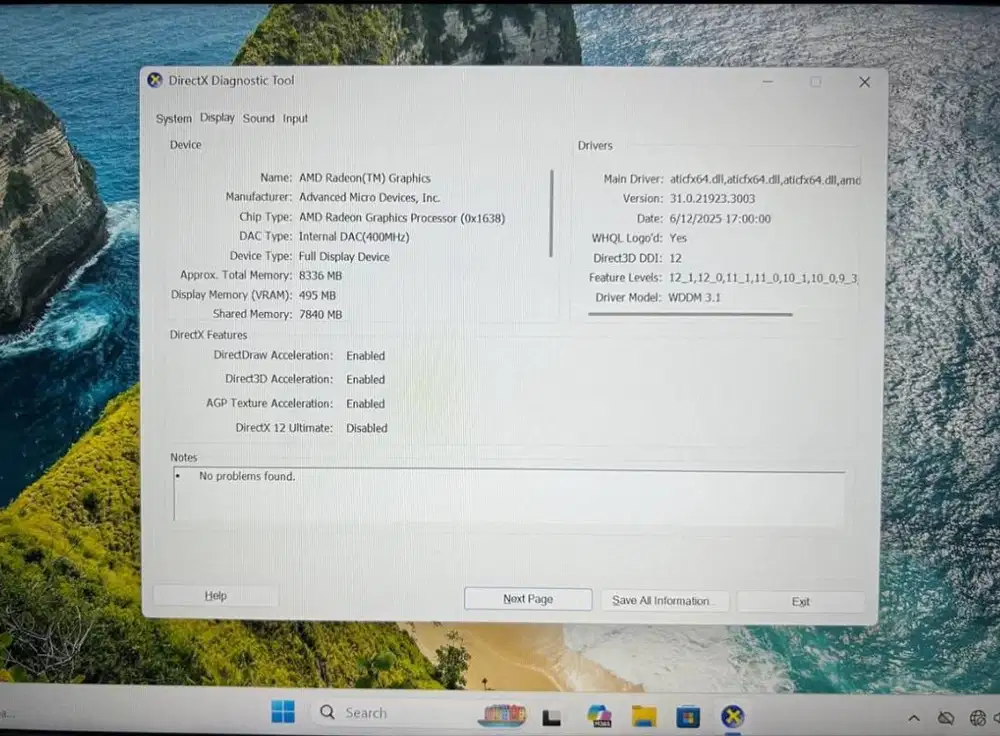Click the '7840 MB' shared memory value

320,314
